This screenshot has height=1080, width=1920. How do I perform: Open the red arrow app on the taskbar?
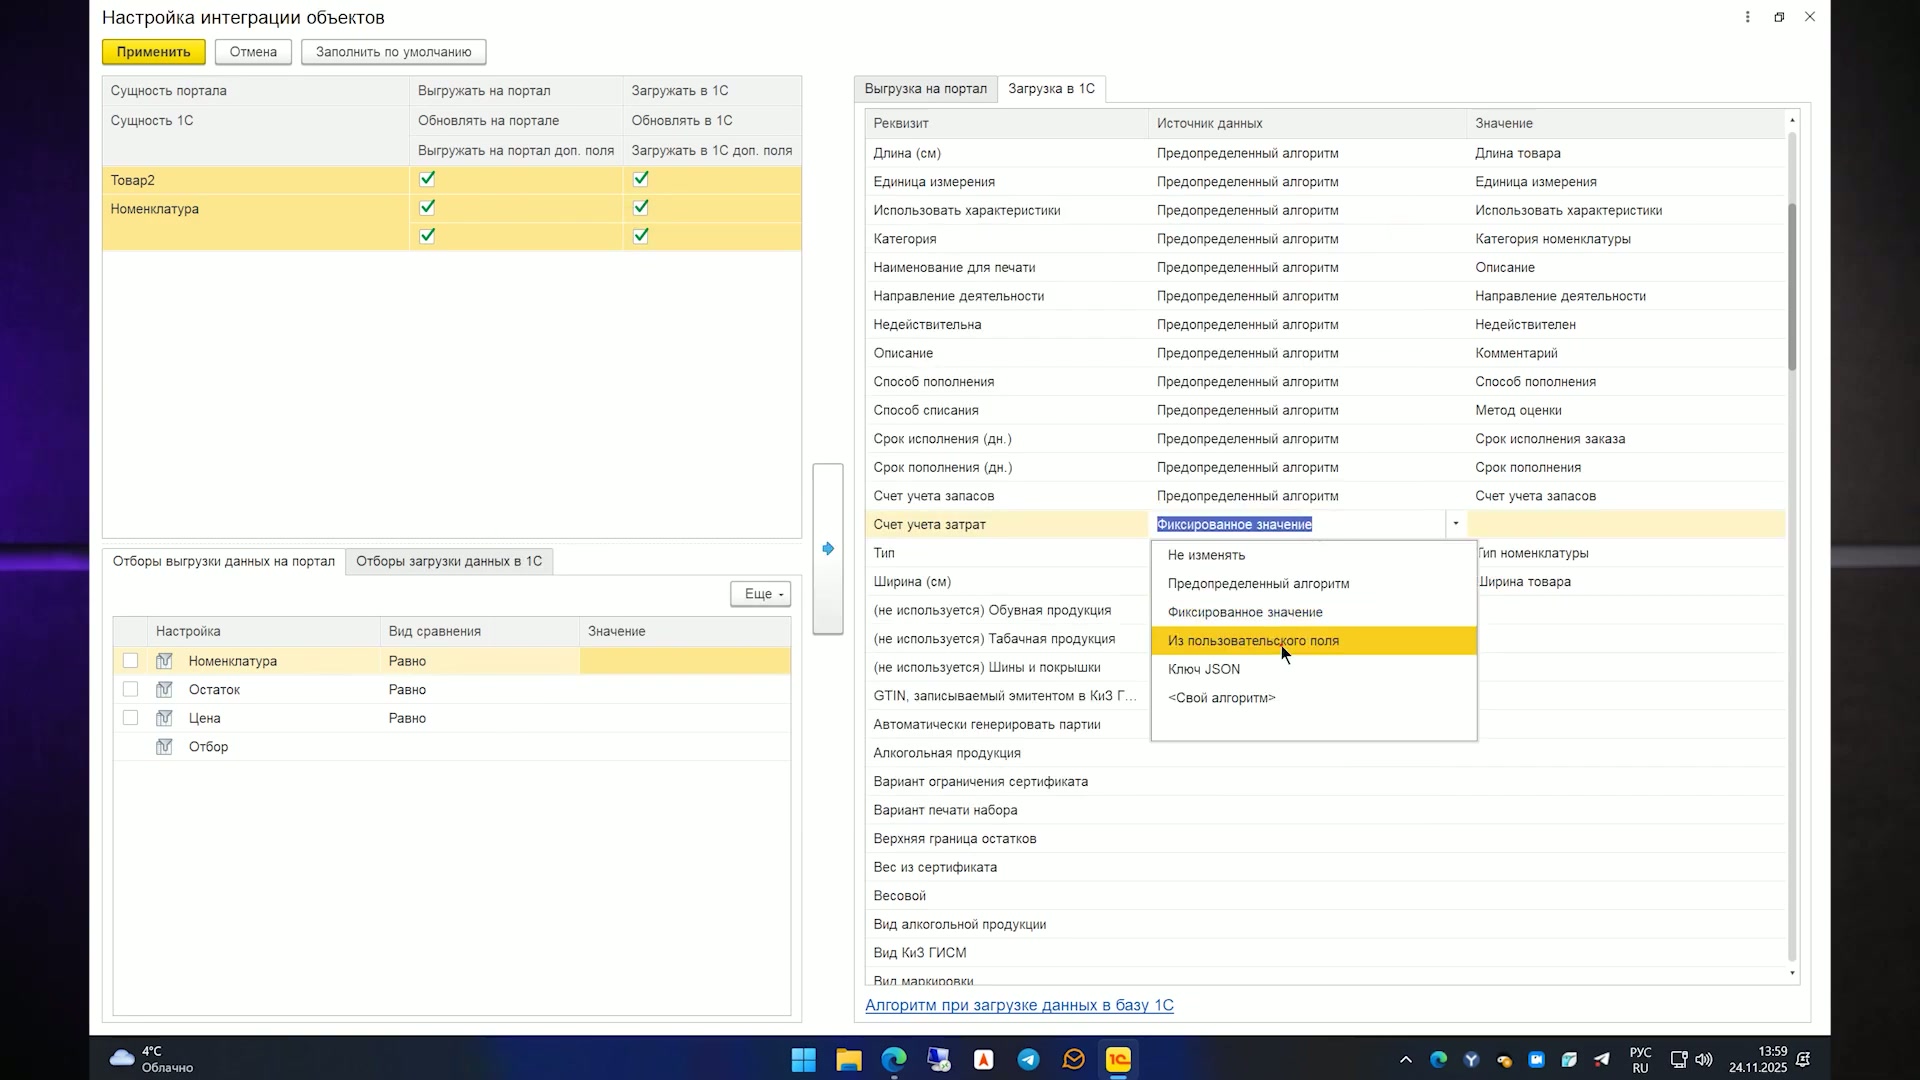[984, 1060]
